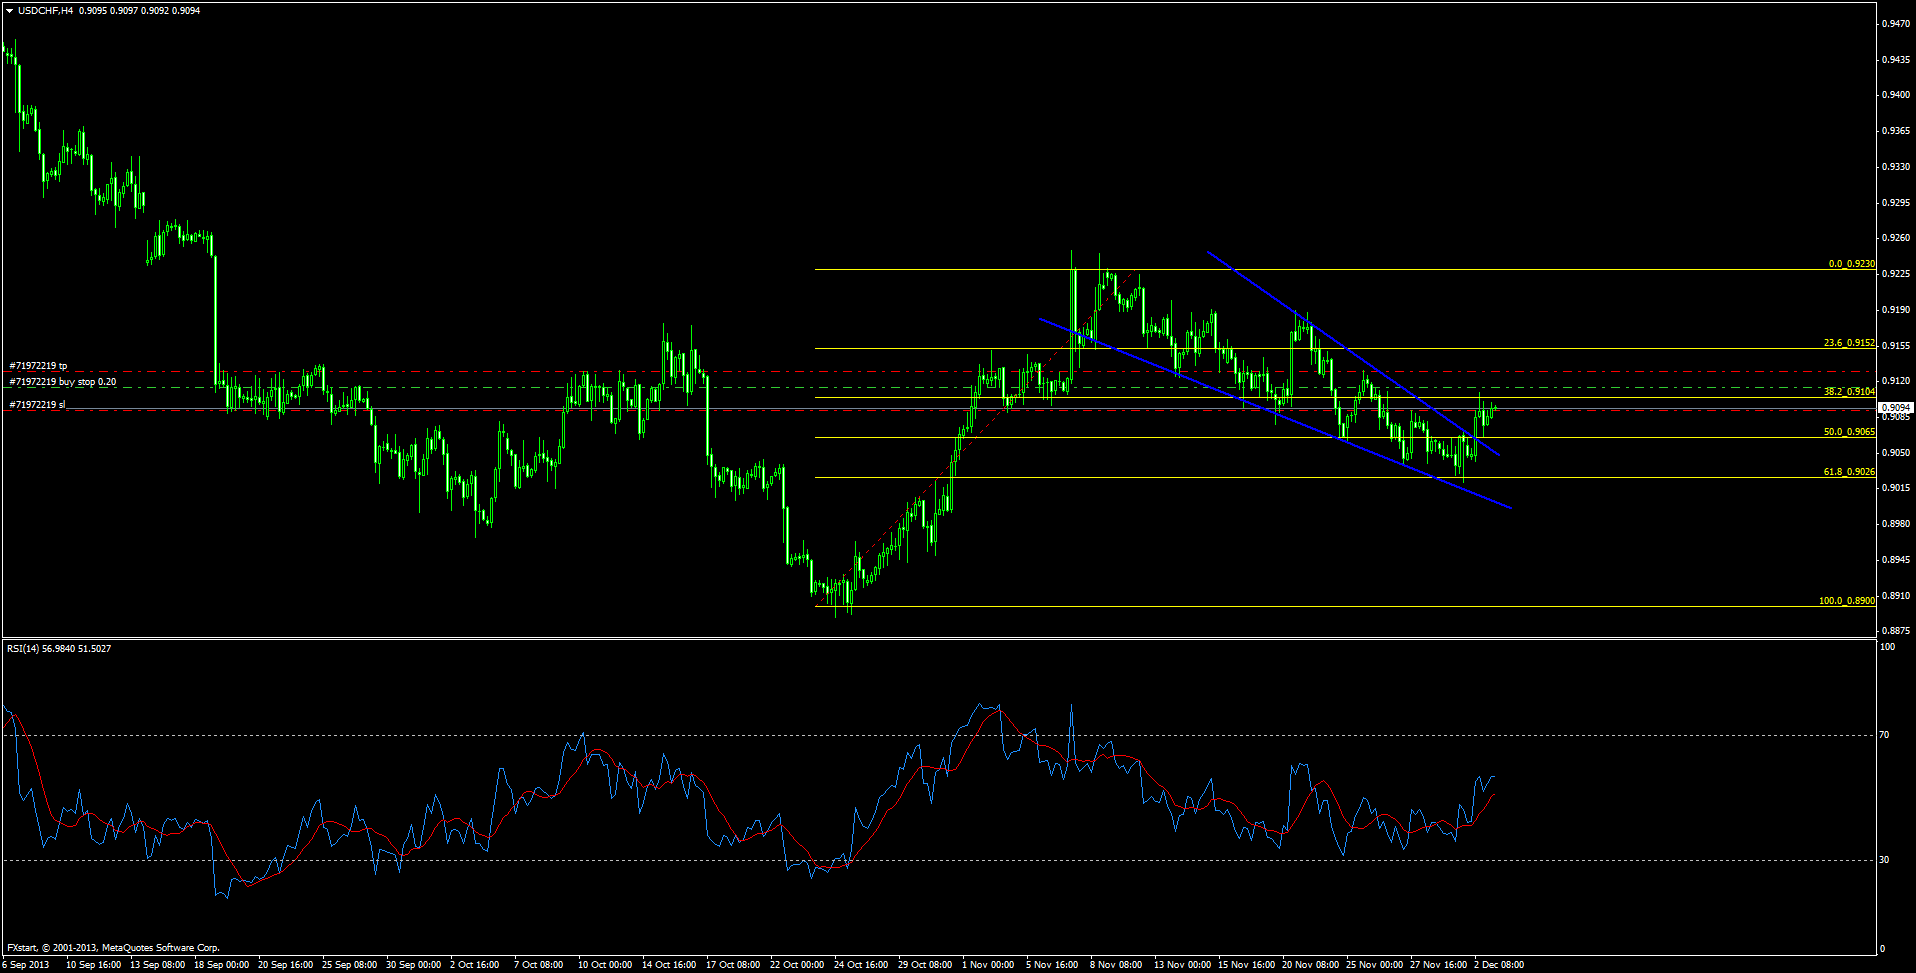Viewport: 1916px width, 973px height.
Task: Click the 0.8875 price on the scale
Action: (1896, 631)
